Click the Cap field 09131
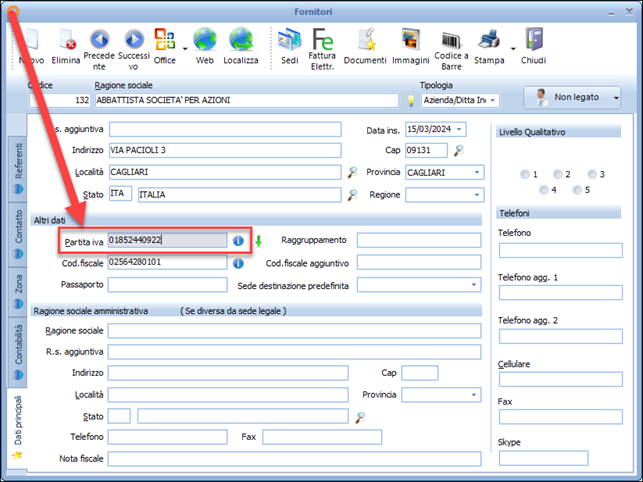The image size is (643, 482). point(426,151)
